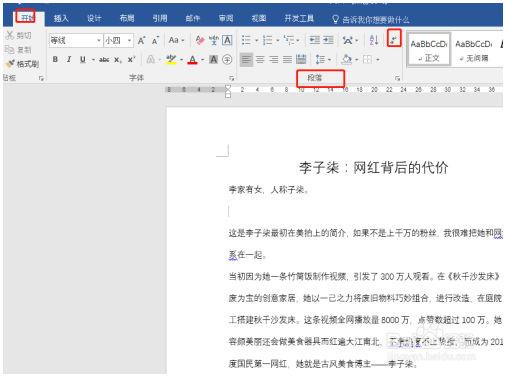Open the 审阅 tab

[226, 18]
